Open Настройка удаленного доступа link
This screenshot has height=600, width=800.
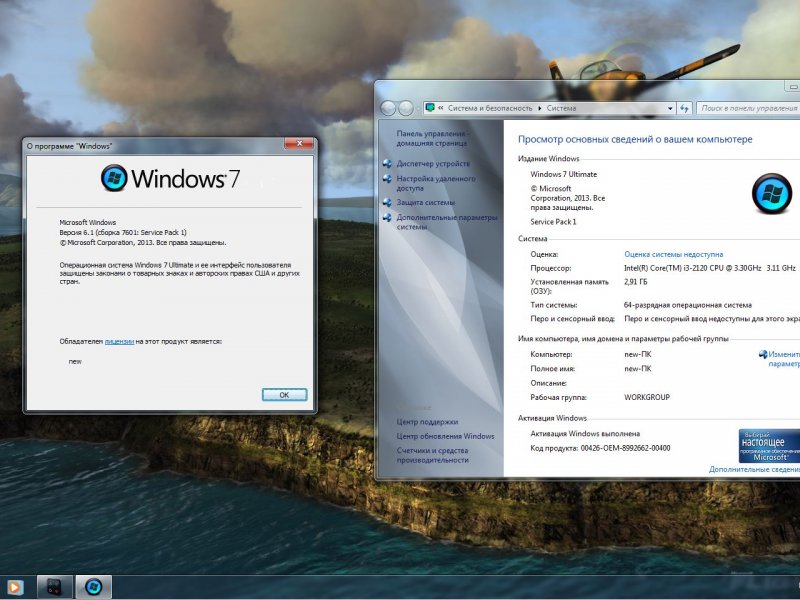(436, 183)
